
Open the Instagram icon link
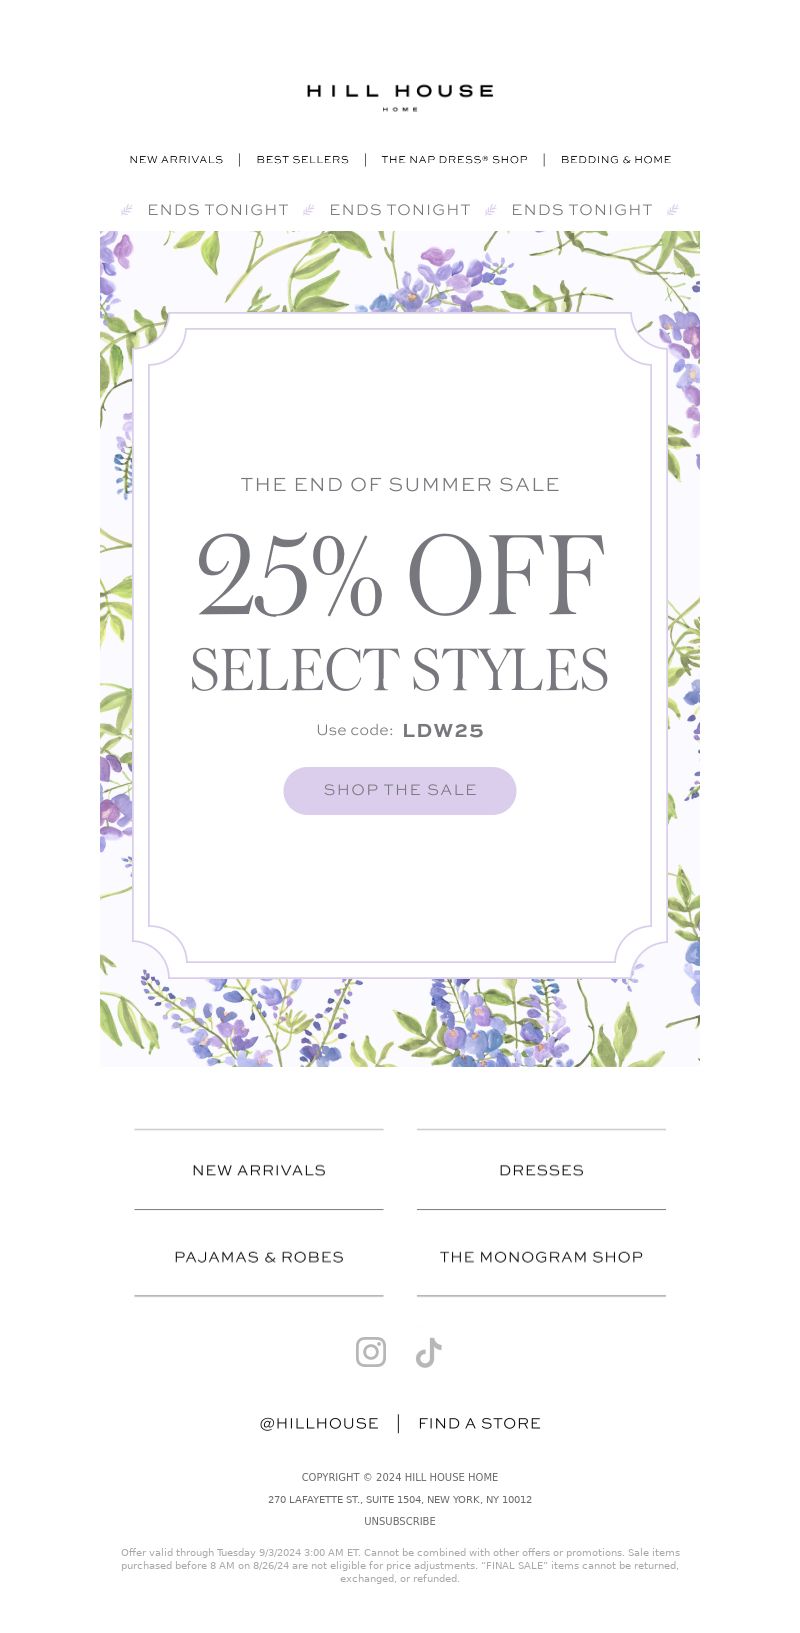click(371, 1352)
